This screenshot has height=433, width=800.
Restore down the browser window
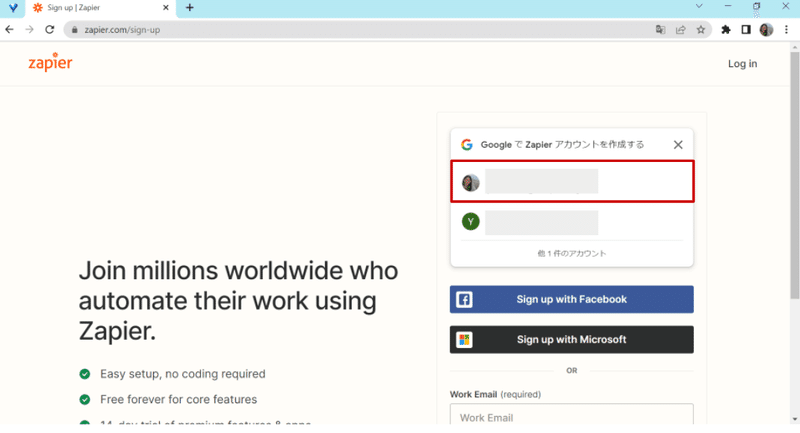pyautogui.click(x=757, y=6)
